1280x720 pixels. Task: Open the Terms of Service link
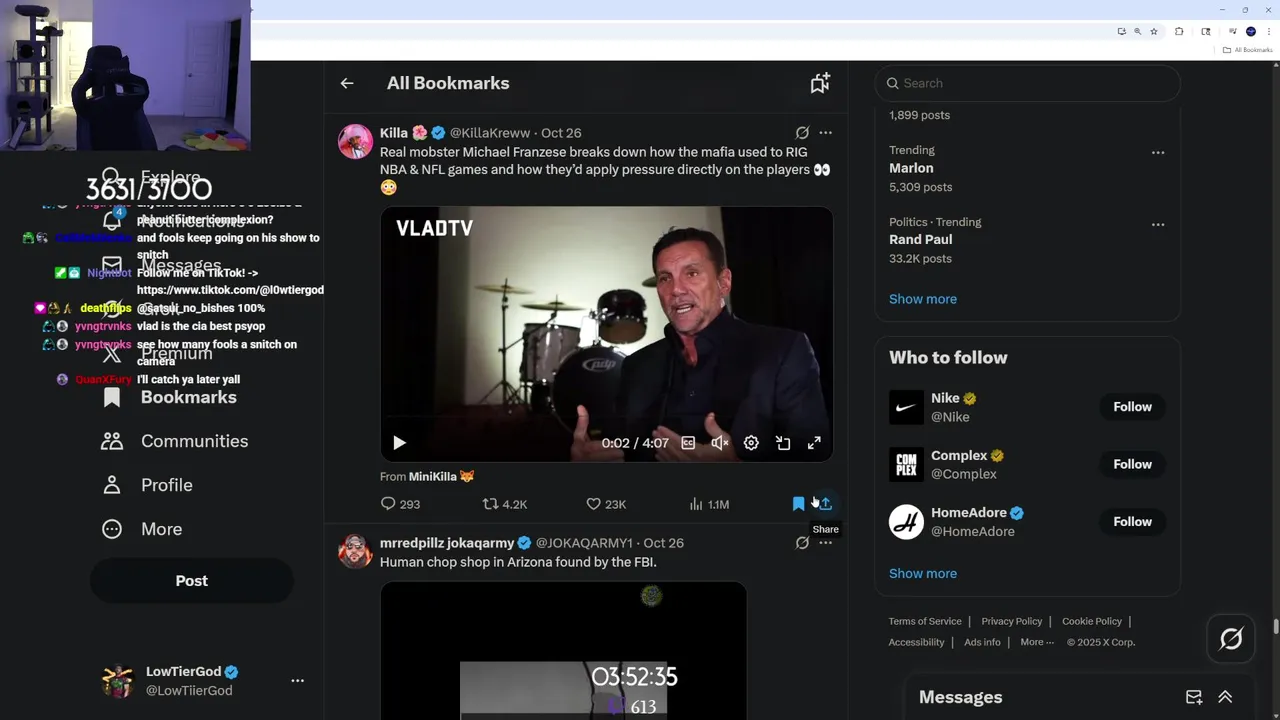pyautogui.click(x=925, y=621)
